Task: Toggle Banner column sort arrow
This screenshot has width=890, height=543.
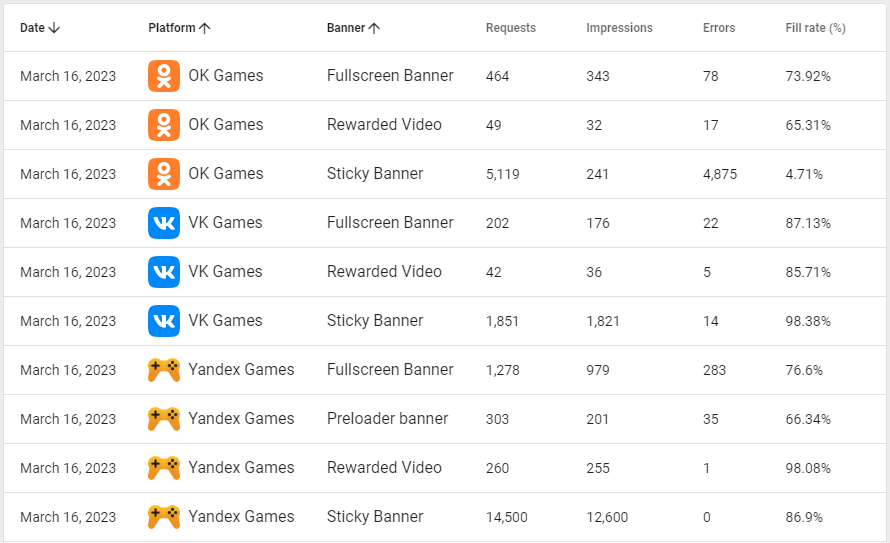Action: [374, 28]
